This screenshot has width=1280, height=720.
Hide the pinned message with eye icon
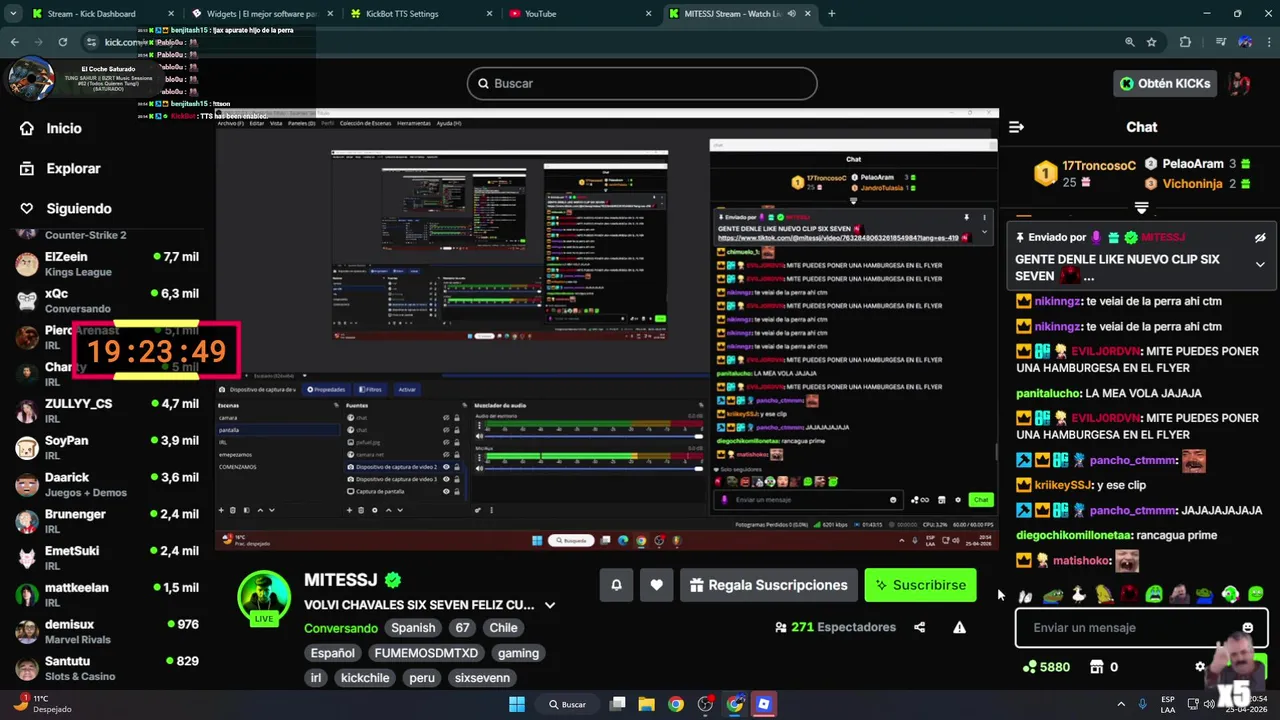click(x=1260, y=238)
